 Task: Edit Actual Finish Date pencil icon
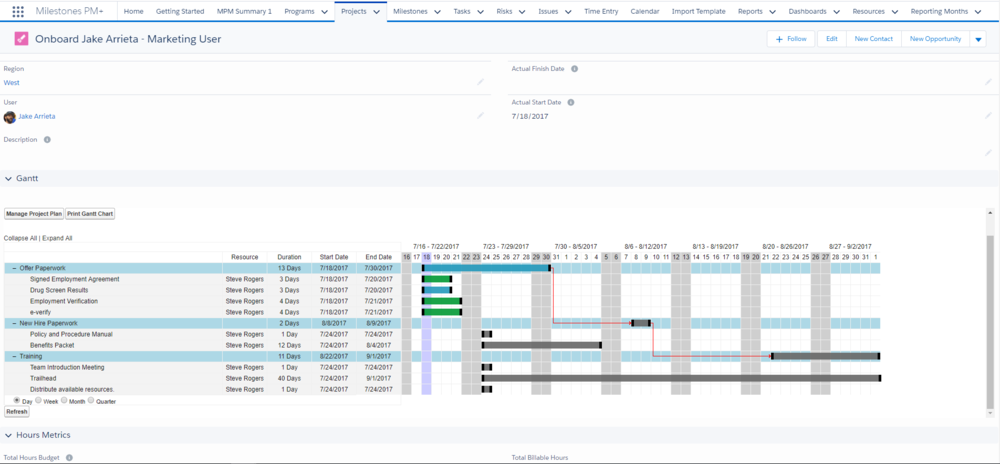pos(989,82)
